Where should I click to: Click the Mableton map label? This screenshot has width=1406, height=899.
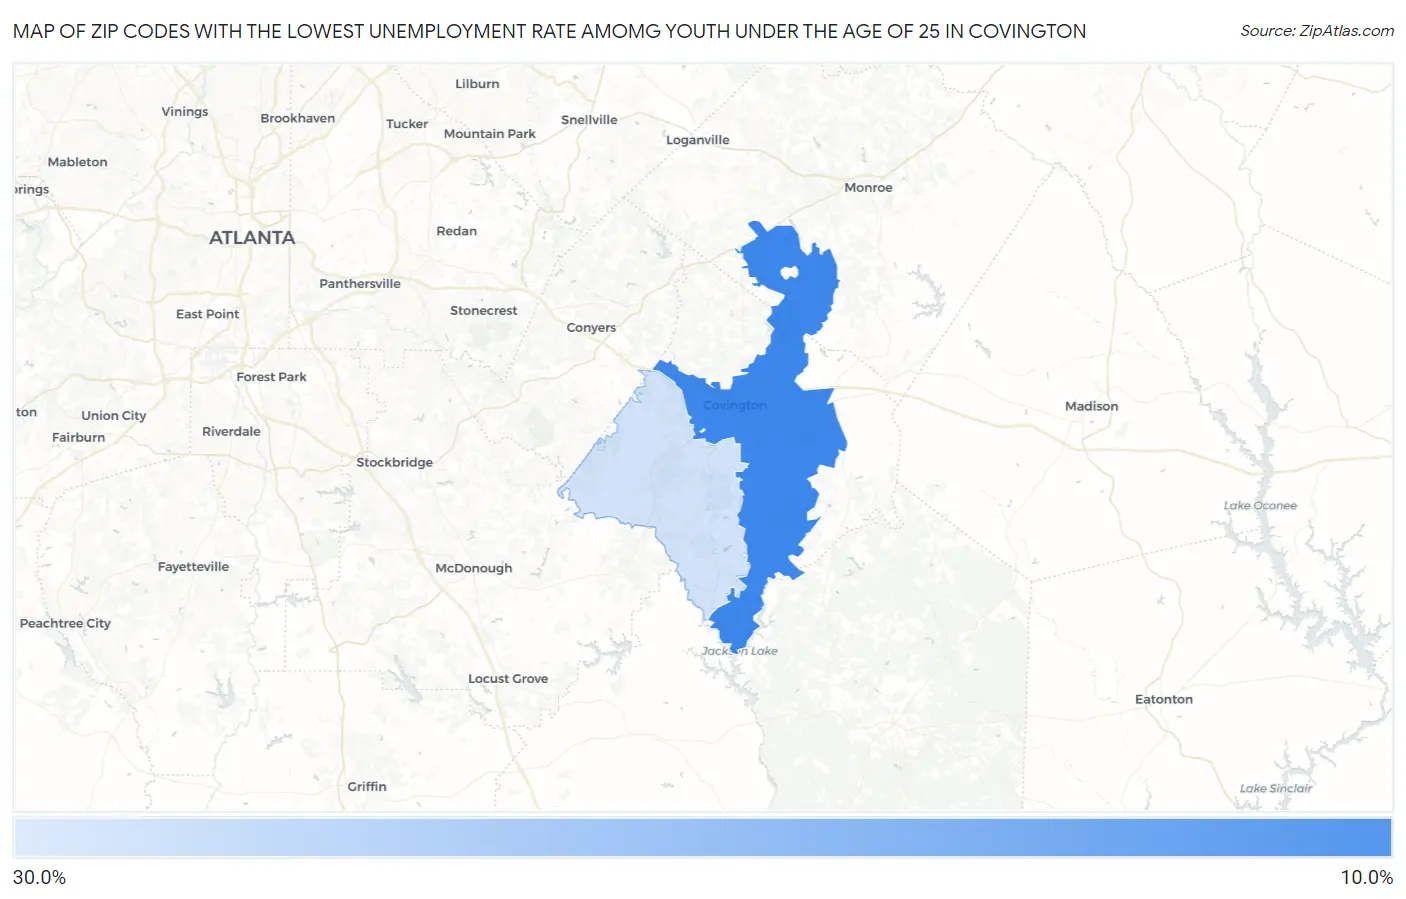click(77, 162)
